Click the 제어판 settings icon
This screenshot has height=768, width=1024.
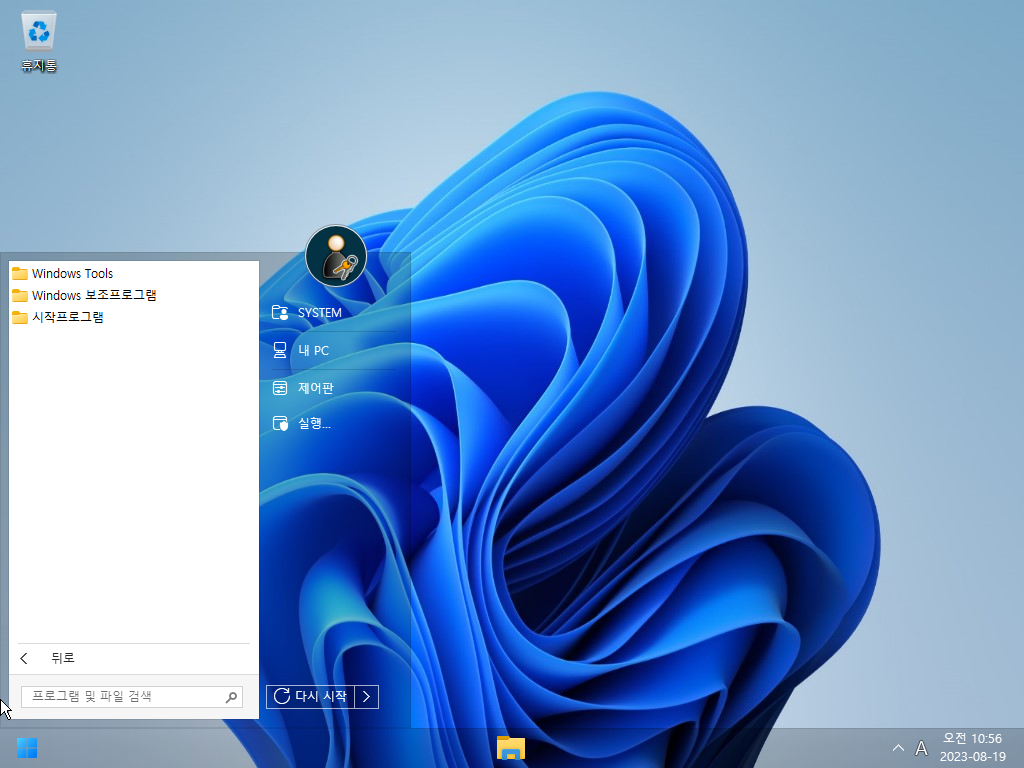[280, 388]
